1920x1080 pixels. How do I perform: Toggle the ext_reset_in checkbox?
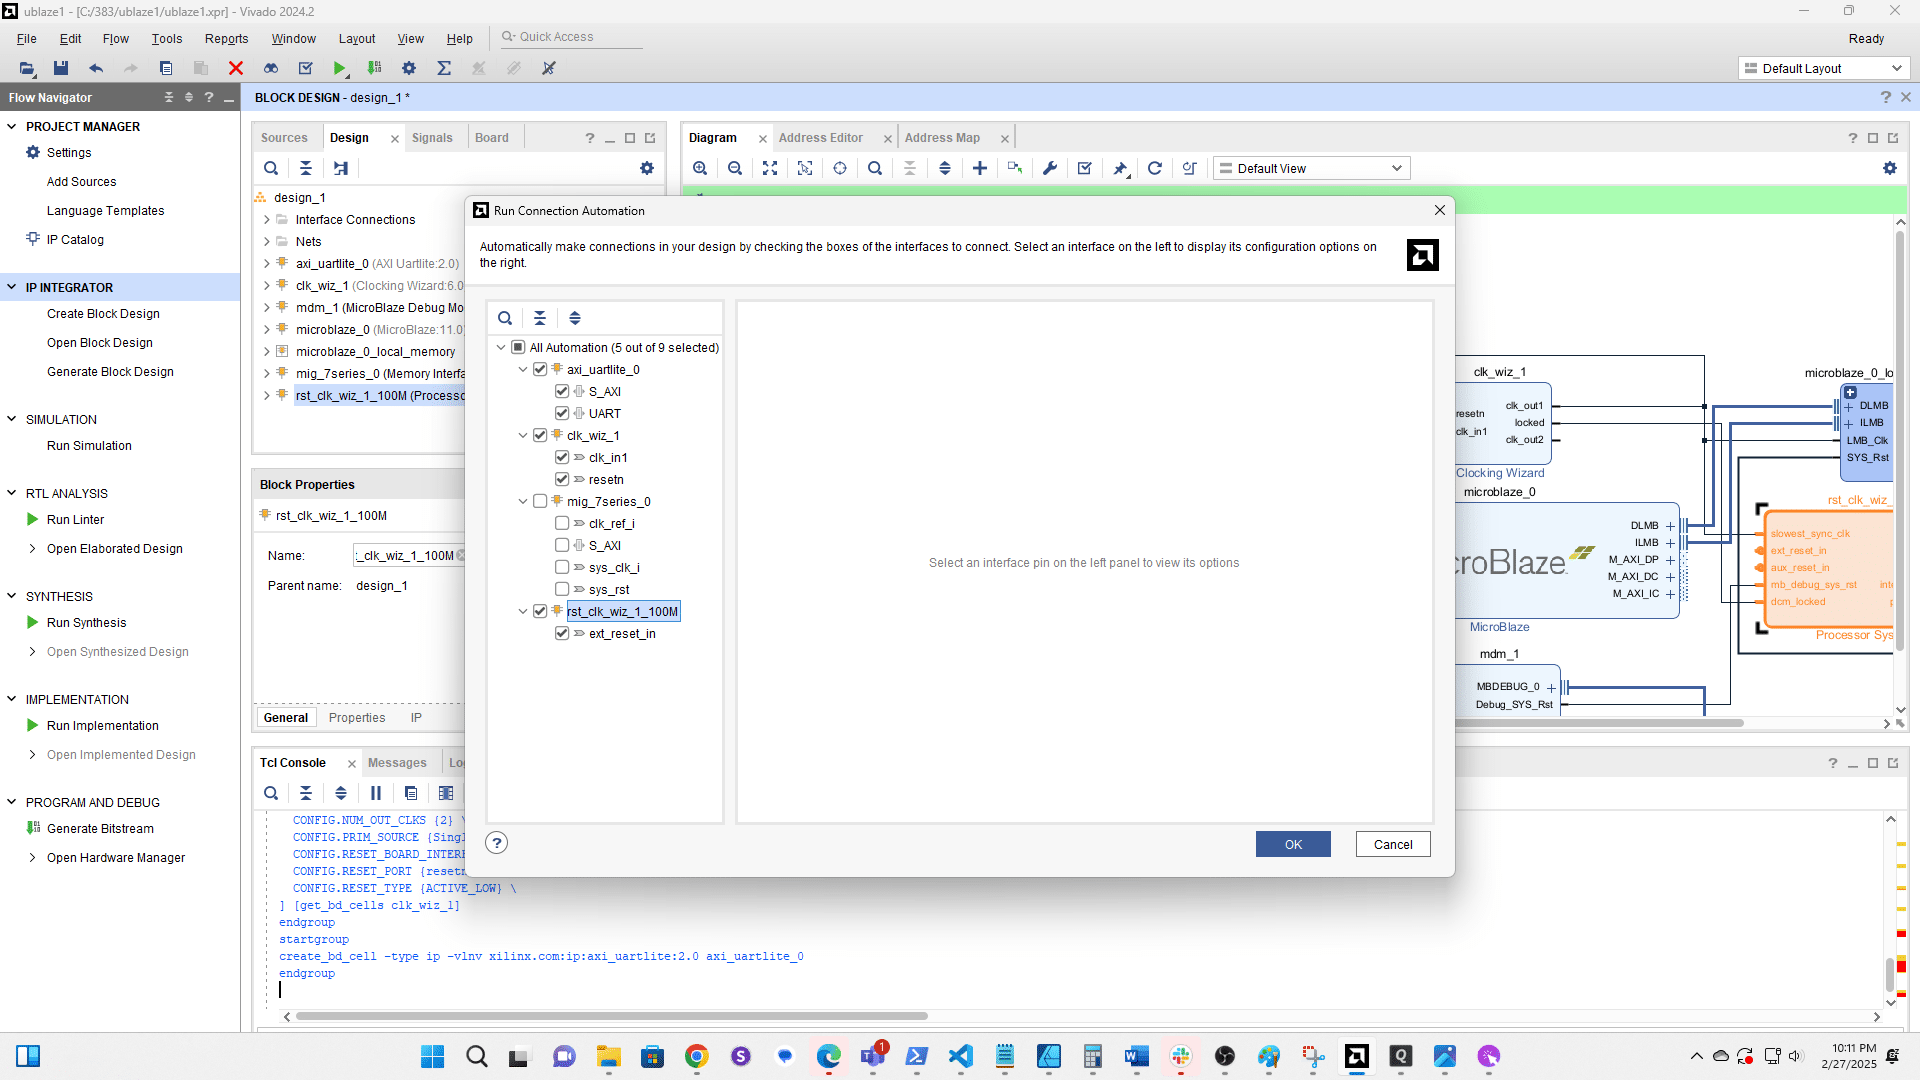[562, 634]
